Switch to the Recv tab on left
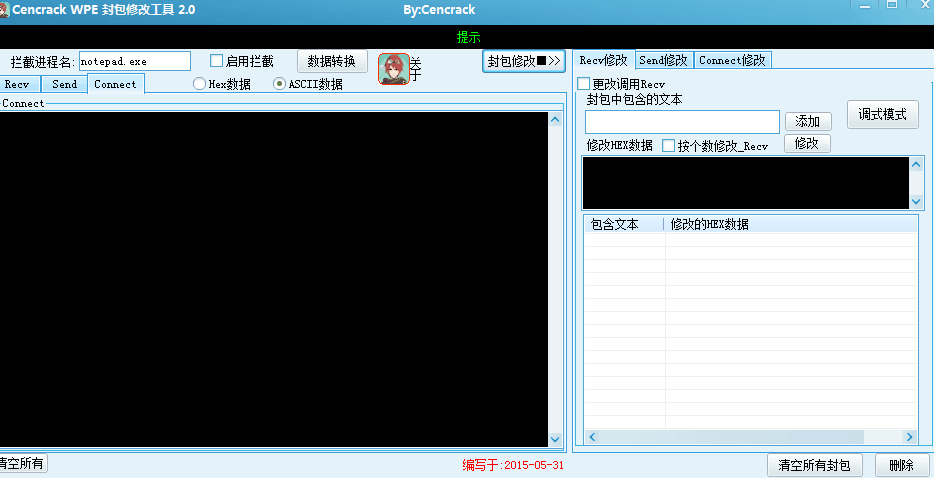934x478 pixels. 18,84
